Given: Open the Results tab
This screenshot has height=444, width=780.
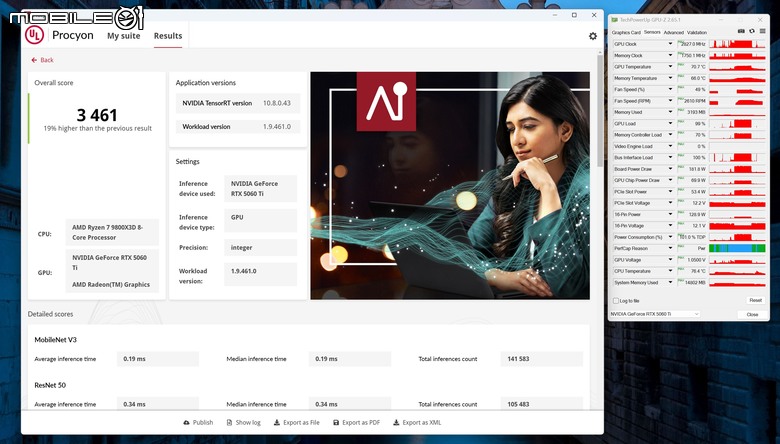Looking at the screenshot, I should click(168, 36).
